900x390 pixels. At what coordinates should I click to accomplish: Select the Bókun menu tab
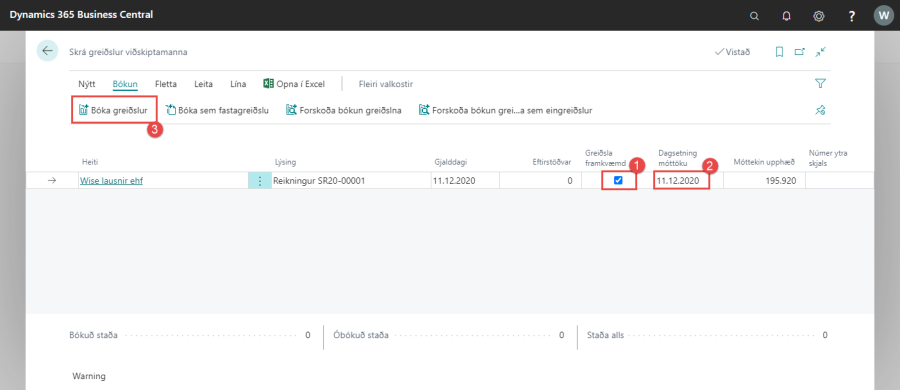click(125, 84)
